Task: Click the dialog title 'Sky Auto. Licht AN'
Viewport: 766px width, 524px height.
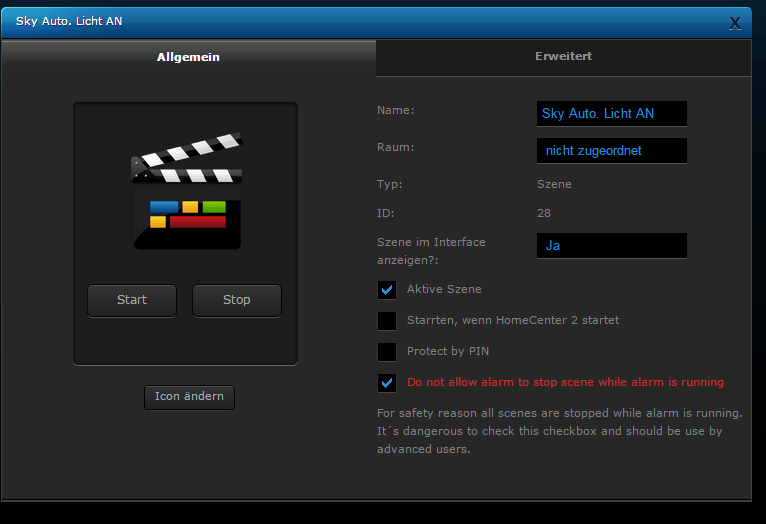Action: [x=69, y=22]
